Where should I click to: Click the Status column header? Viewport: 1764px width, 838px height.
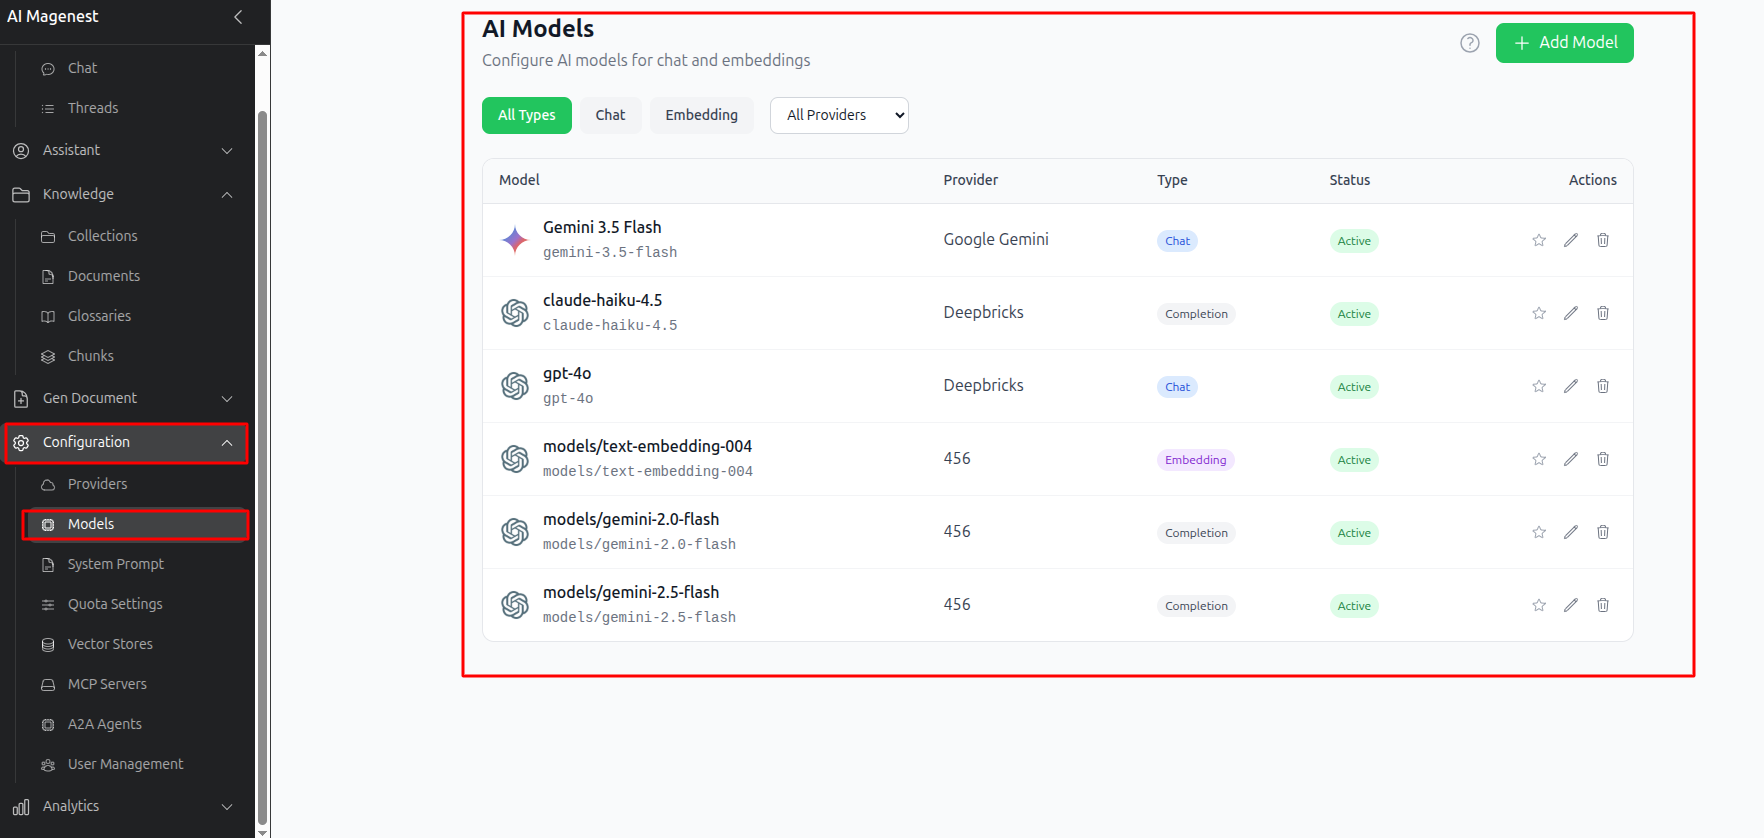1350,180
